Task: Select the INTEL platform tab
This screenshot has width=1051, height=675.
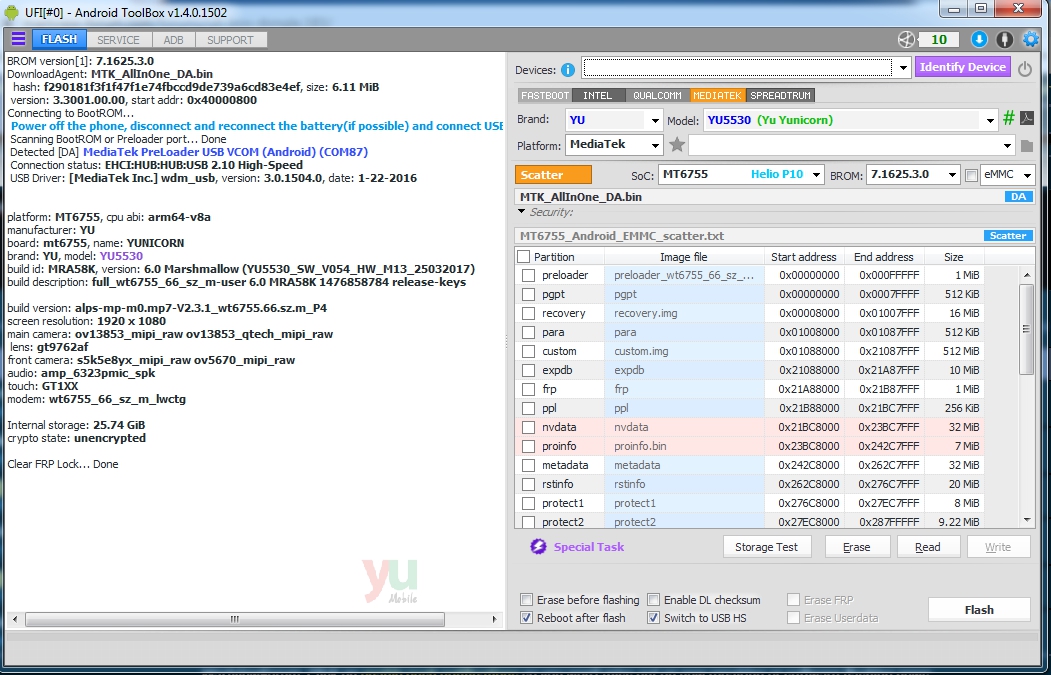Action: tap(597, 95)
